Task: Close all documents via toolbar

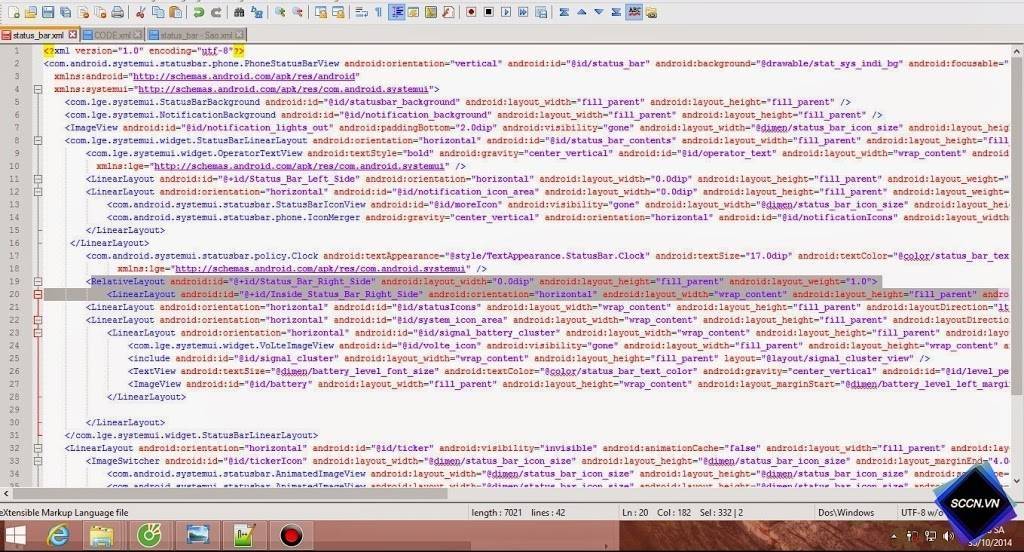Action: (x=100, y=12)
